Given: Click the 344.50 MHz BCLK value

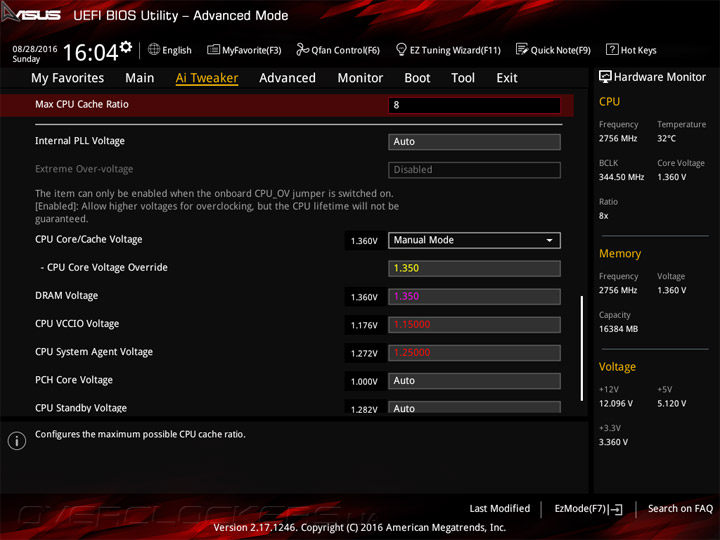Looking at the screenshot, I should [621, 177].
